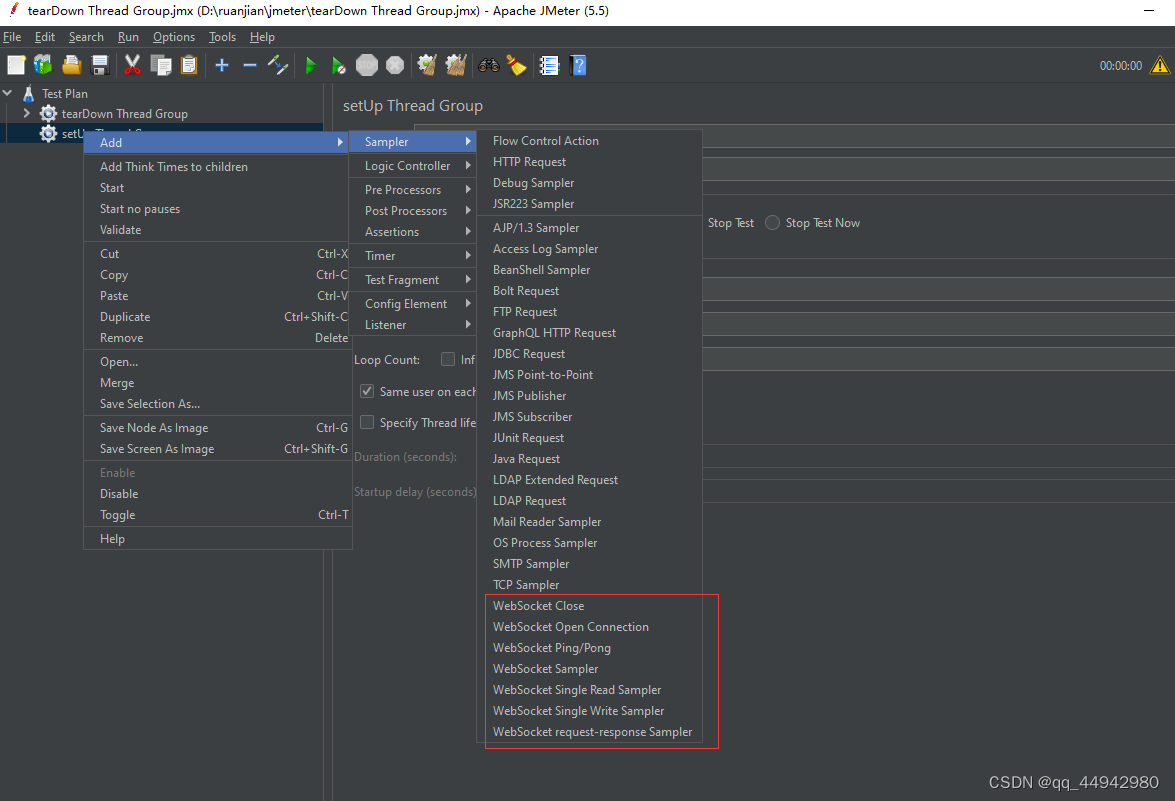The height and width of the screenshot is (801, 1175).
Task: Start the test with green play icon
Action: coord(311,65)
